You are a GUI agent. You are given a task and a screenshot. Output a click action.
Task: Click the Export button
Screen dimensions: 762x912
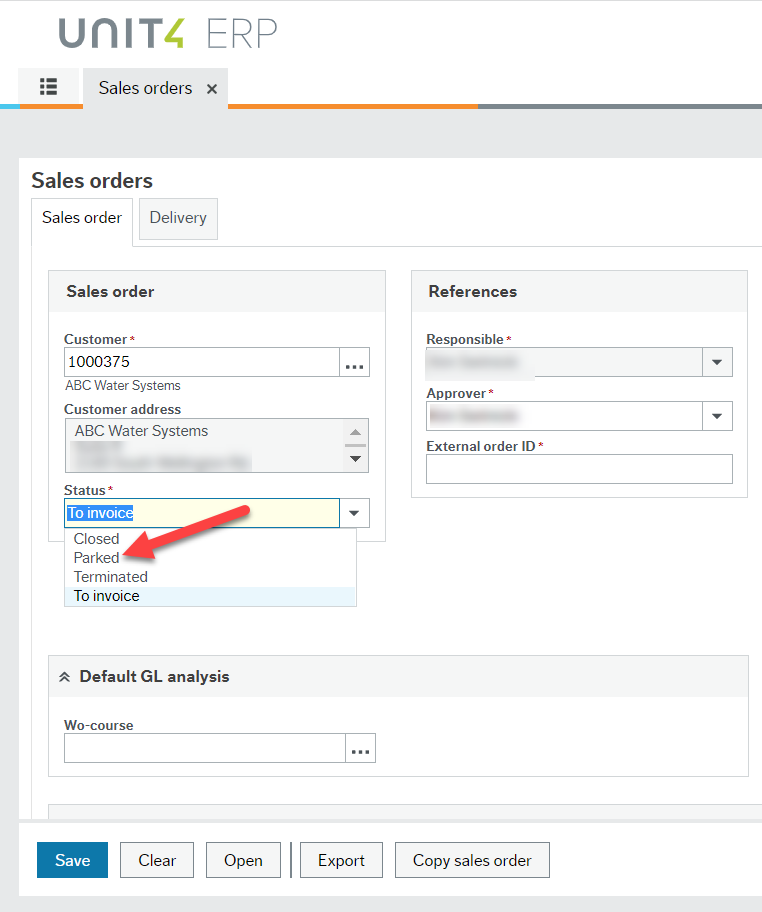tap(341, 860)
